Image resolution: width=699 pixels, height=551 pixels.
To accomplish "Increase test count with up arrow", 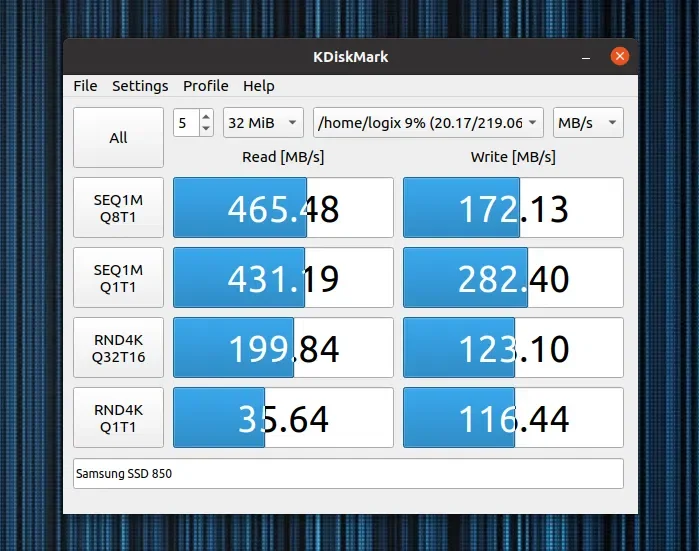I will click(206, 117).
